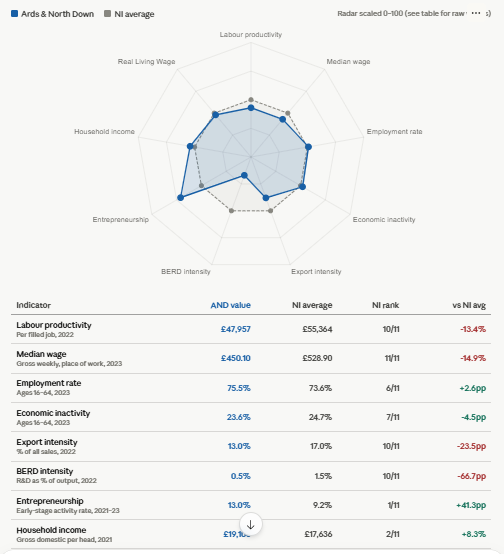Click the Indicator column header
504x554 pixels.
(34, 305)
